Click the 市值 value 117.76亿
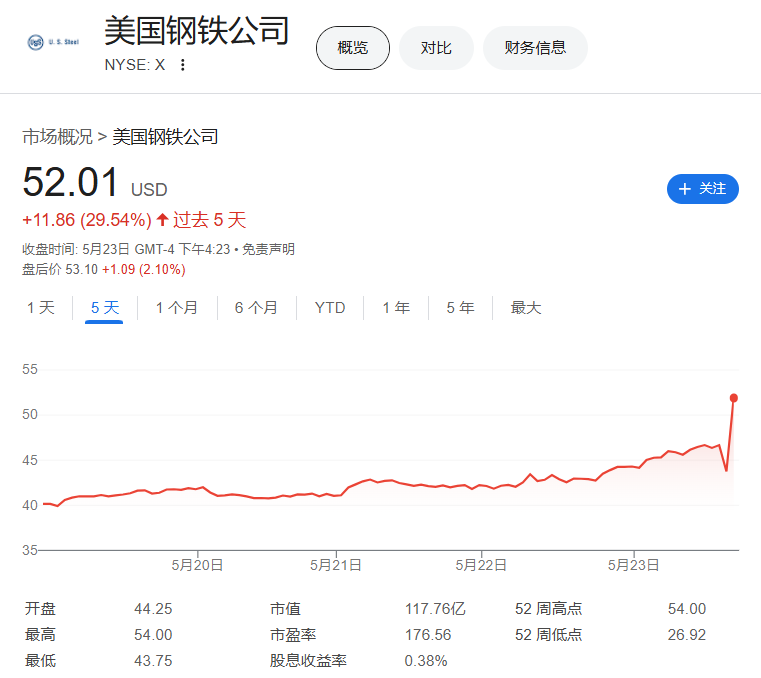The image size is (761, 678). [435, 609]
